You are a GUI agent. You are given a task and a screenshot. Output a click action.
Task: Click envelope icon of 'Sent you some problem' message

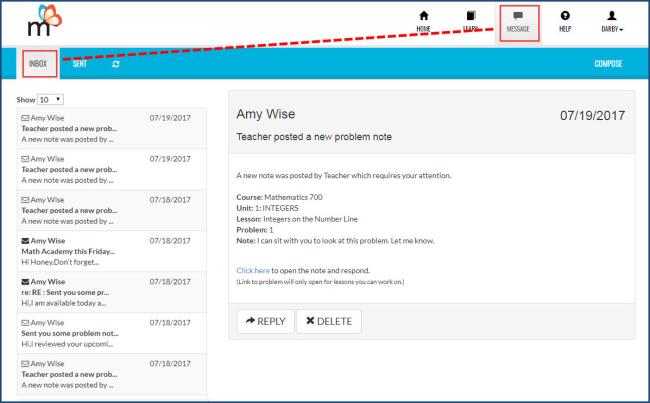[24, 324]
